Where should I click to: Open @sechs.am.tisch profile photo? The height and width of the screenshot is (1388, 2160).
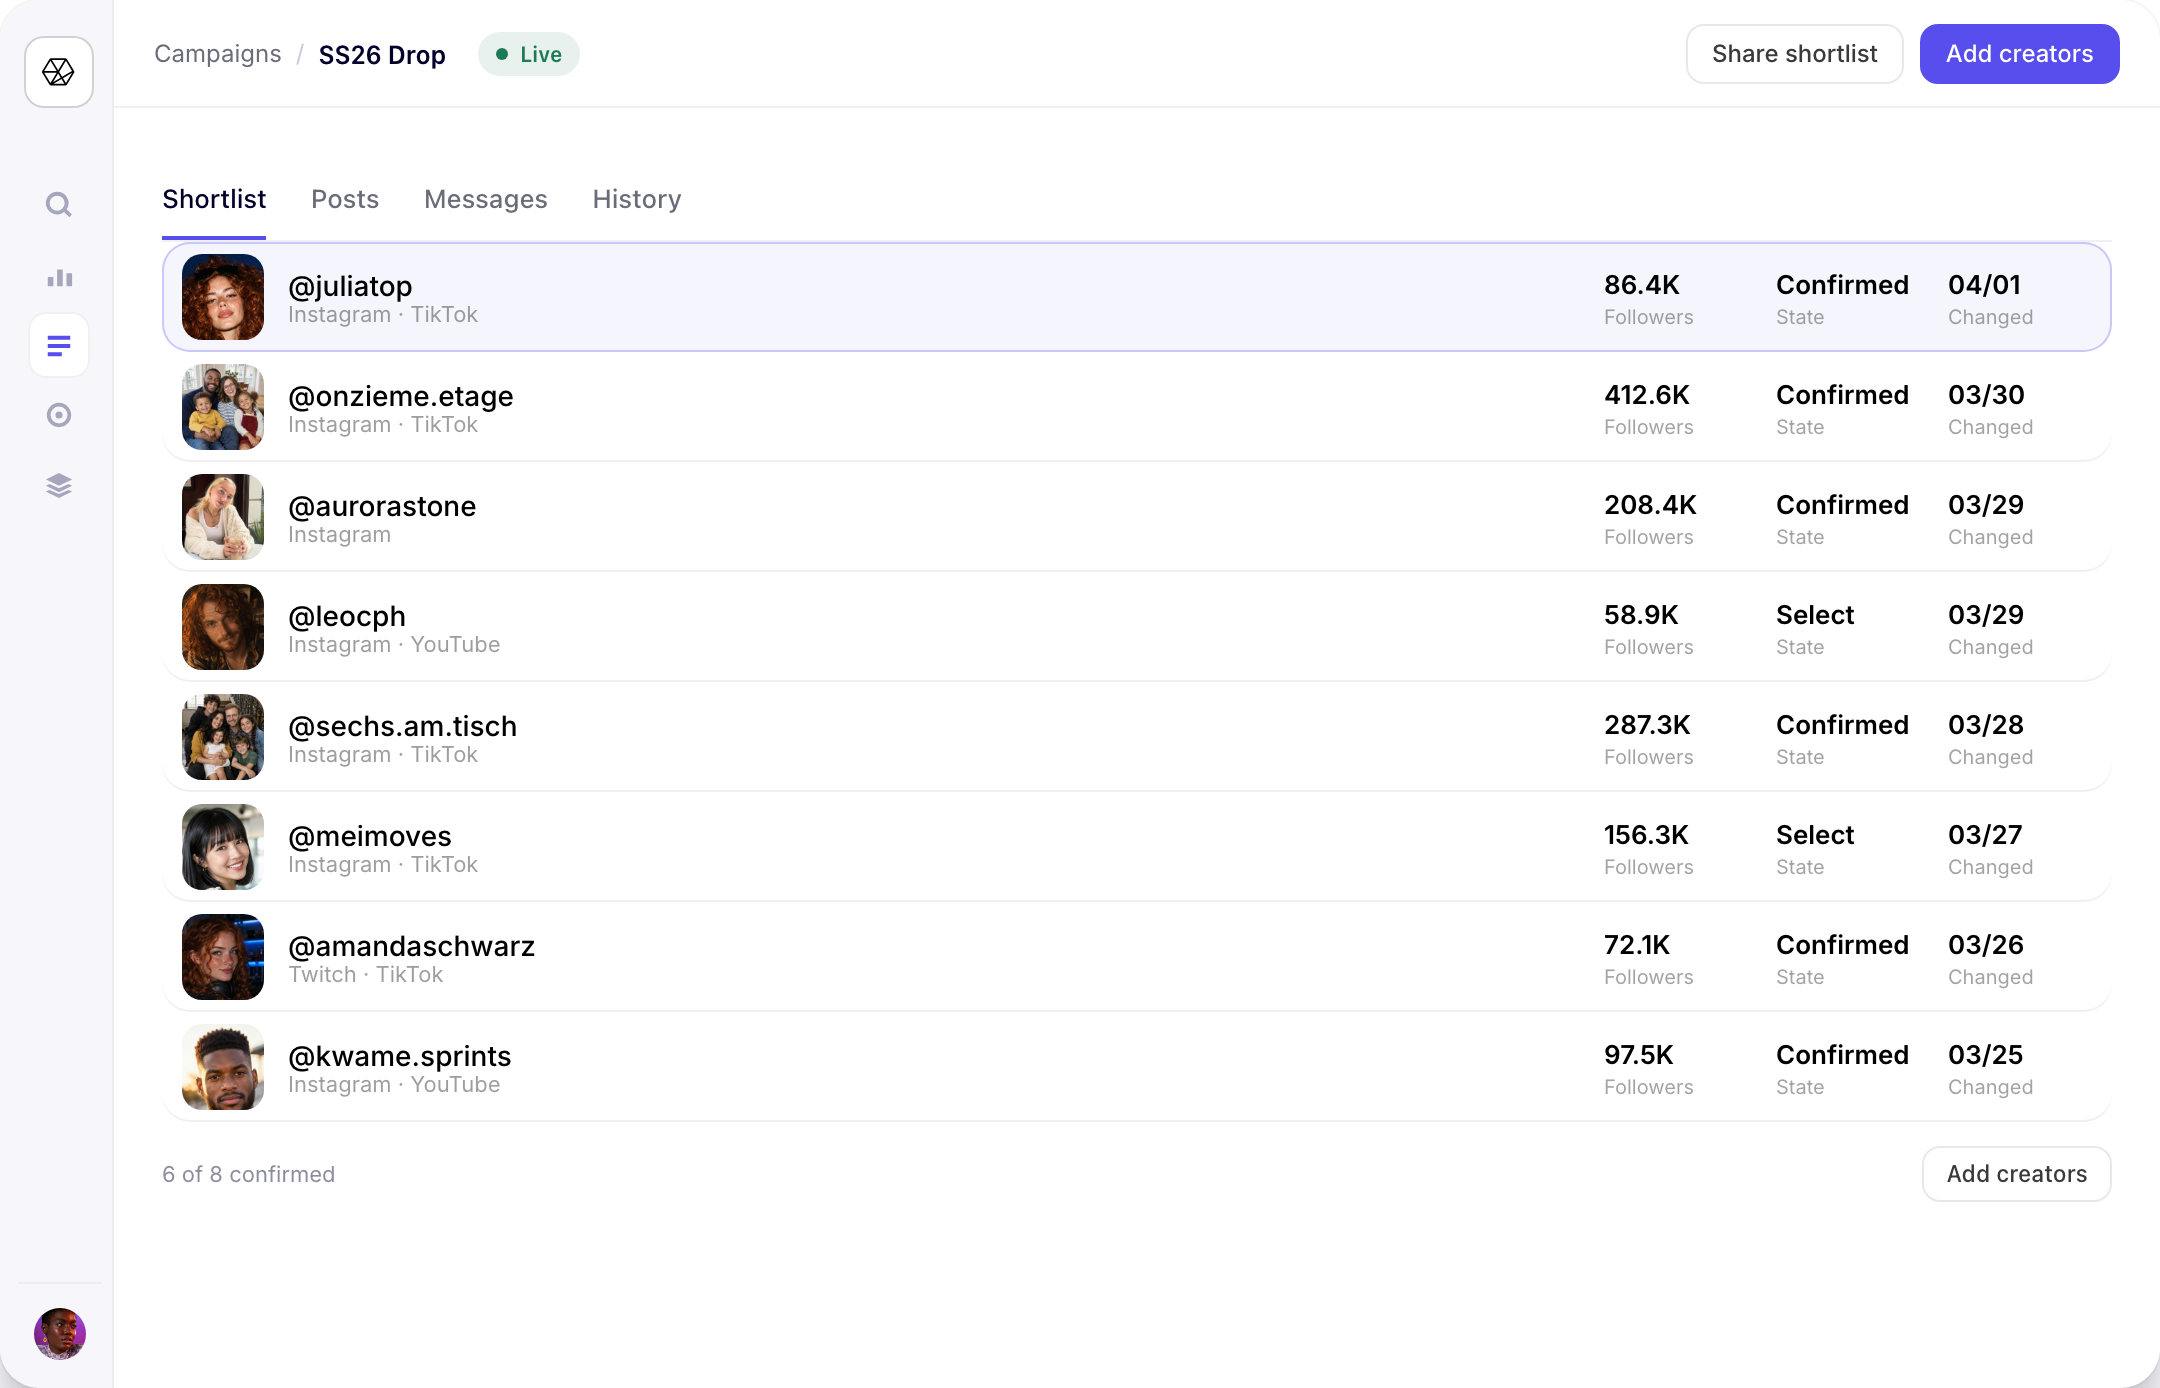point(223,737)
